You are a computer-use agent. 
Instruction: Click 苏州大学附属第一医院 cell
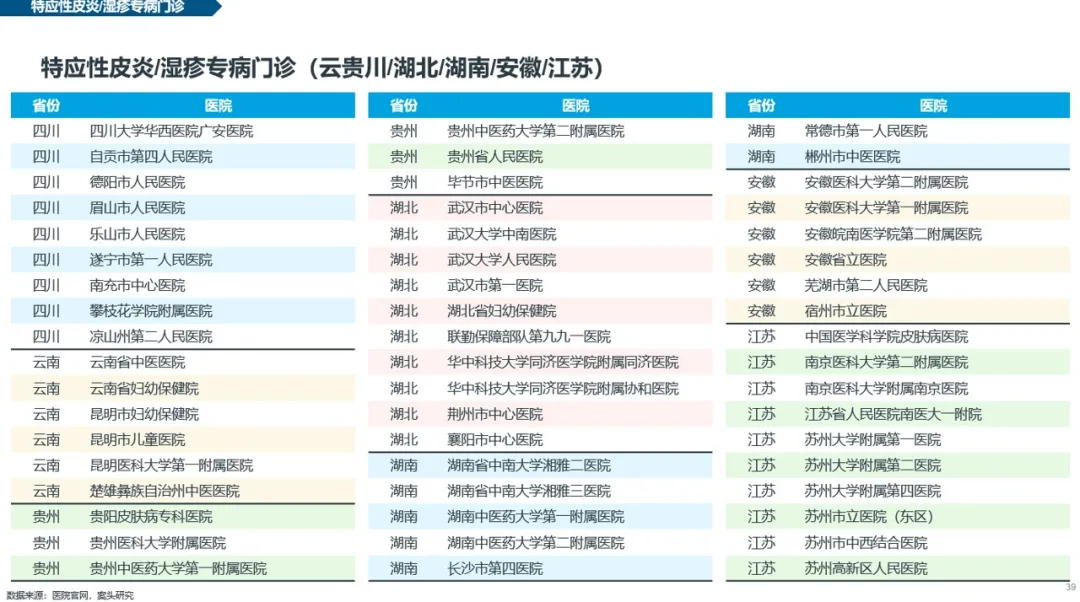point(873,439)
